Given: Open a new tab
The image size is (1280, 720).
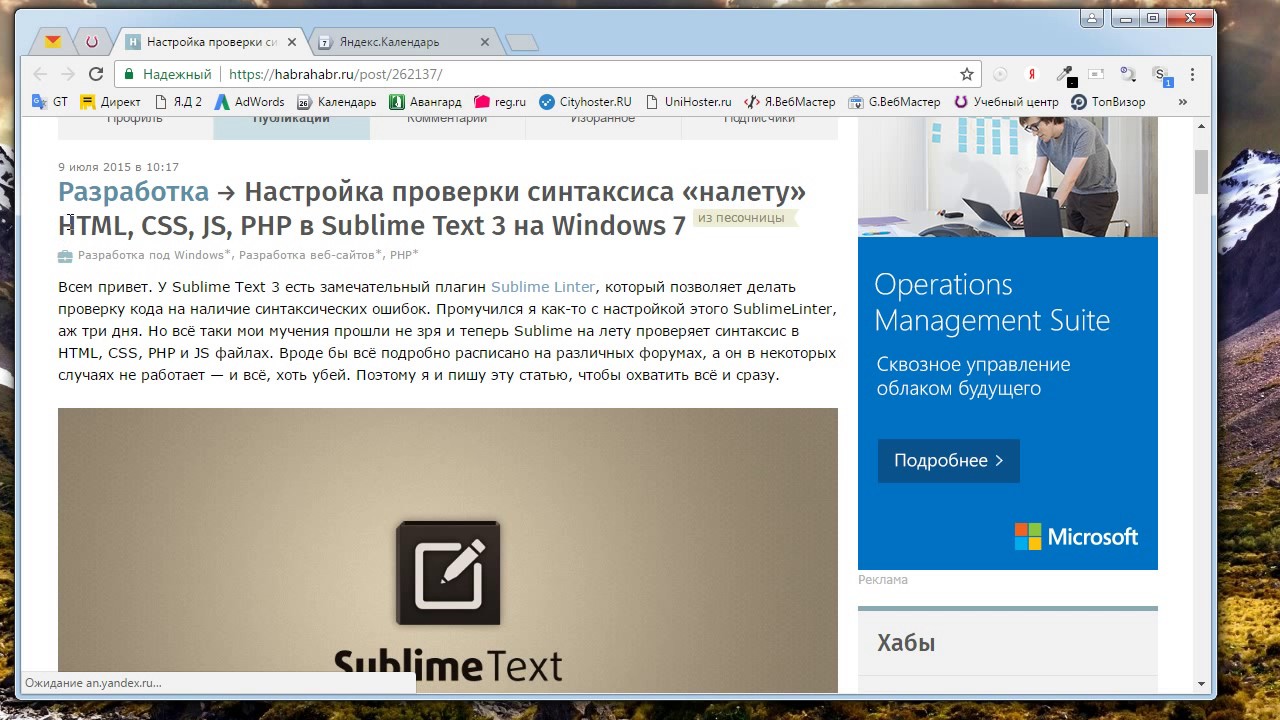Looking at the screenshot, I should click(521, 42).
